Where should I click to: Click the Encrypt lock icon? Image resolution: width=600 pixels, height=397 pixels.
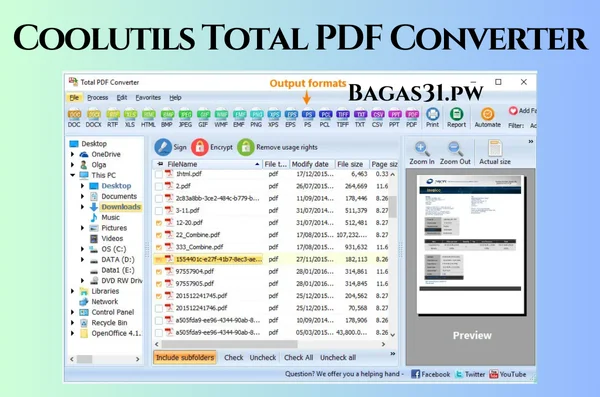[200, 147]
